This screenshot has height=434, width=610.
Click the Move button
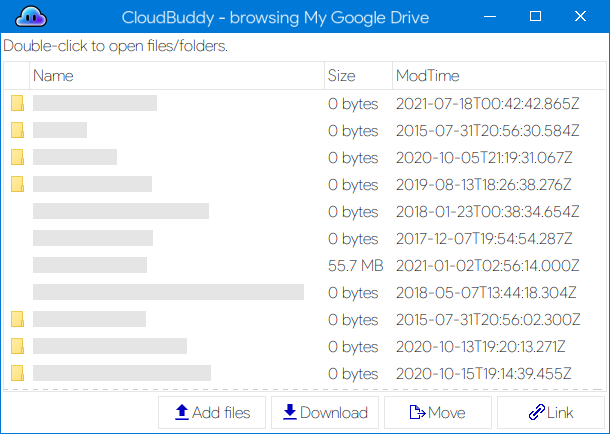tap(438, 413)
